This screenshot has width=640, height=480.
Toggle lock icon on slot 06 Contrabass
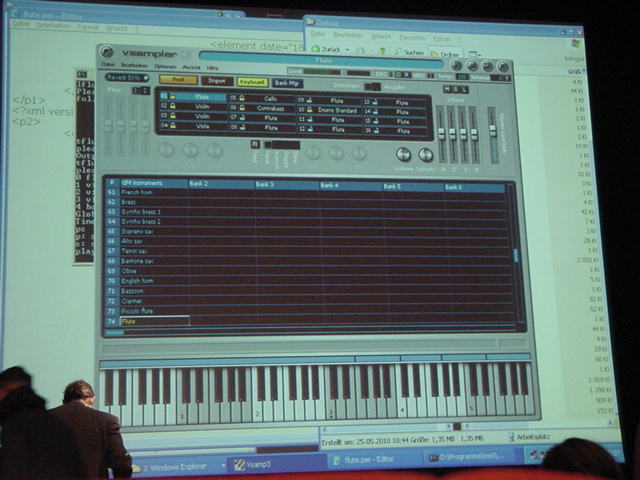pyautogui.click(x=242, y=108)
